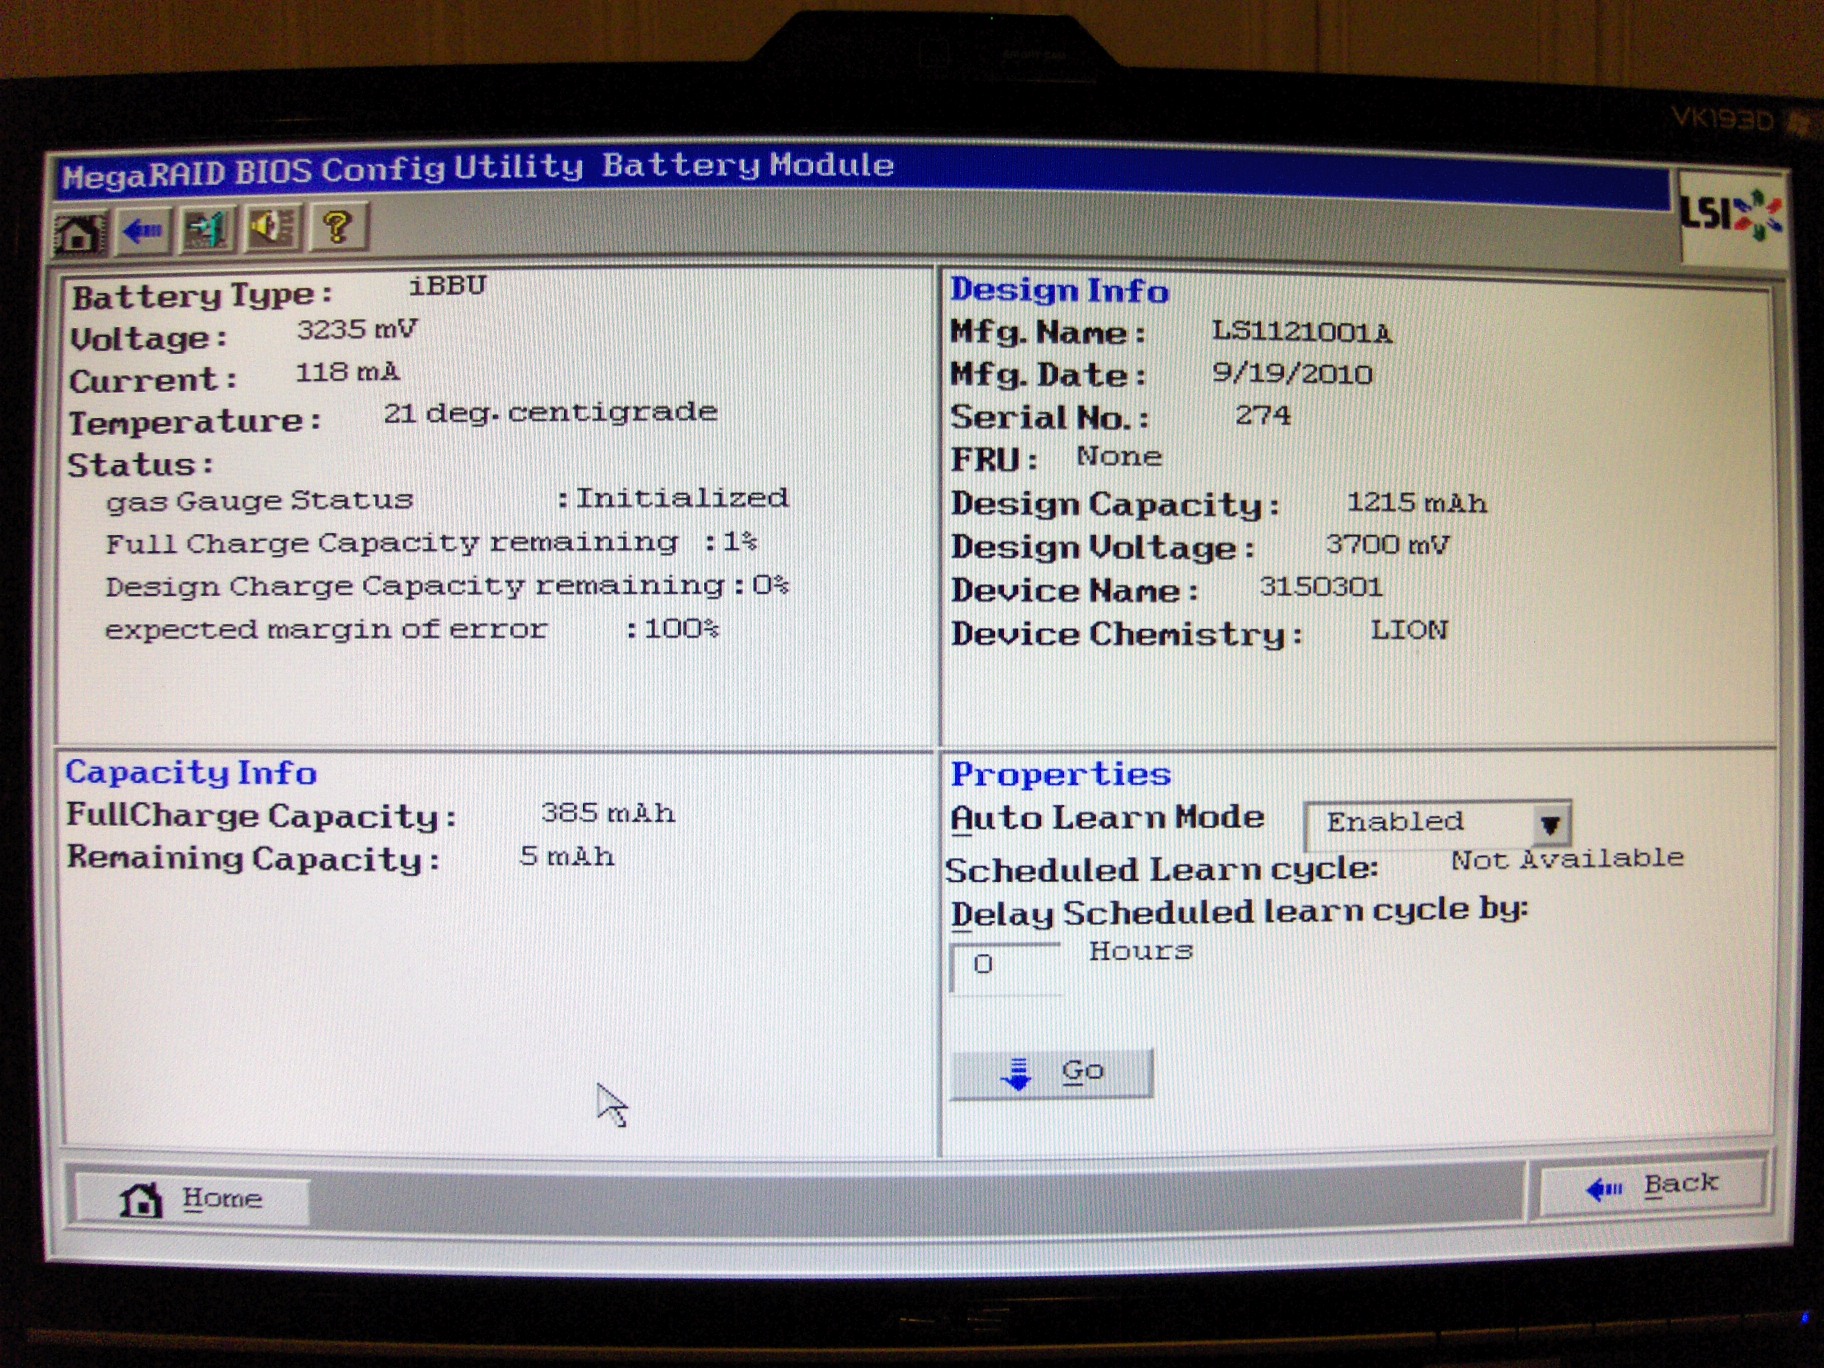Screen dimensions: 1824x1368
Task: Click the Back button at the bottom
Action: click(x=1652, y=1186)
